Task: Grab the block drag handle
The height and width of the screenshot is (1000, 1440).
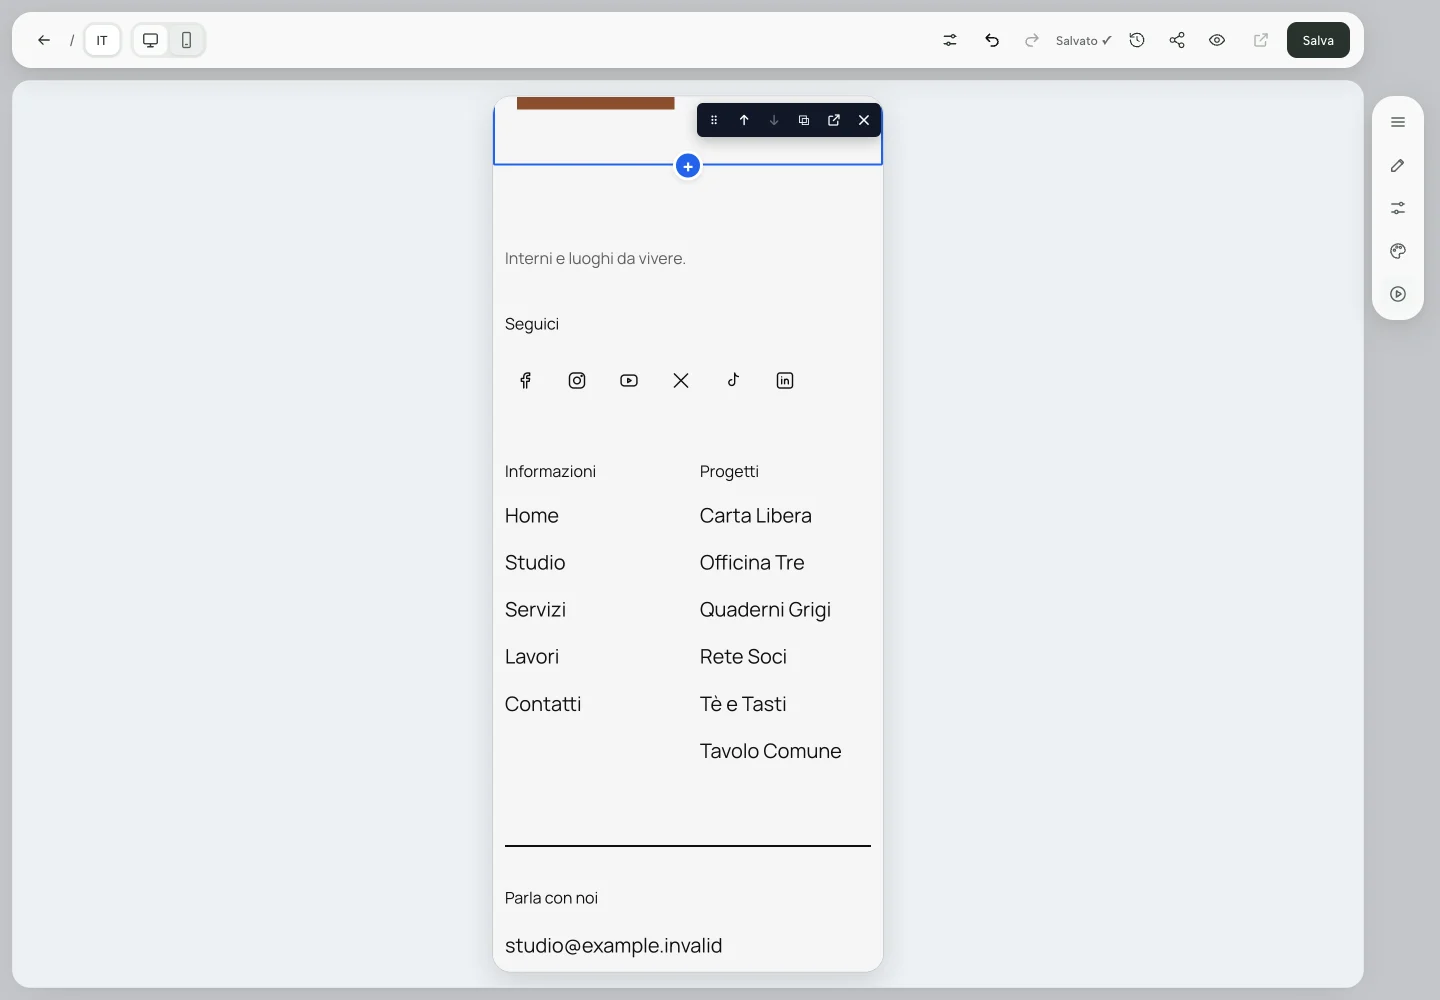Action: (x=714, y=120)
